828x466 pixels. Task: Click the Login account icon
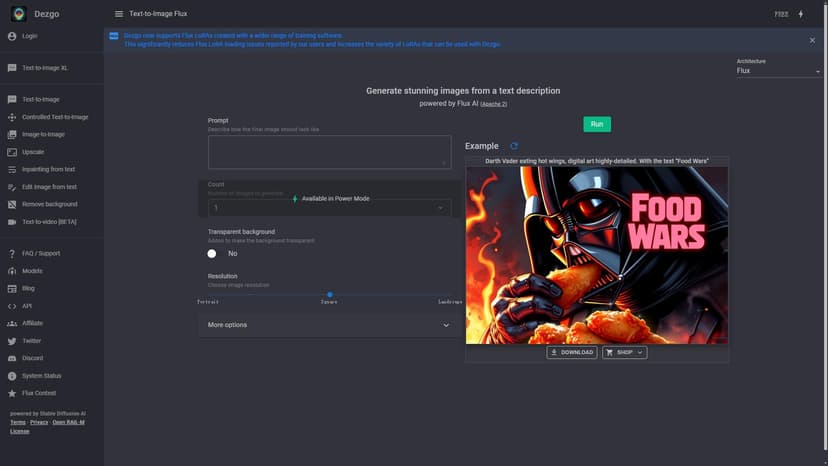(12, 36)
